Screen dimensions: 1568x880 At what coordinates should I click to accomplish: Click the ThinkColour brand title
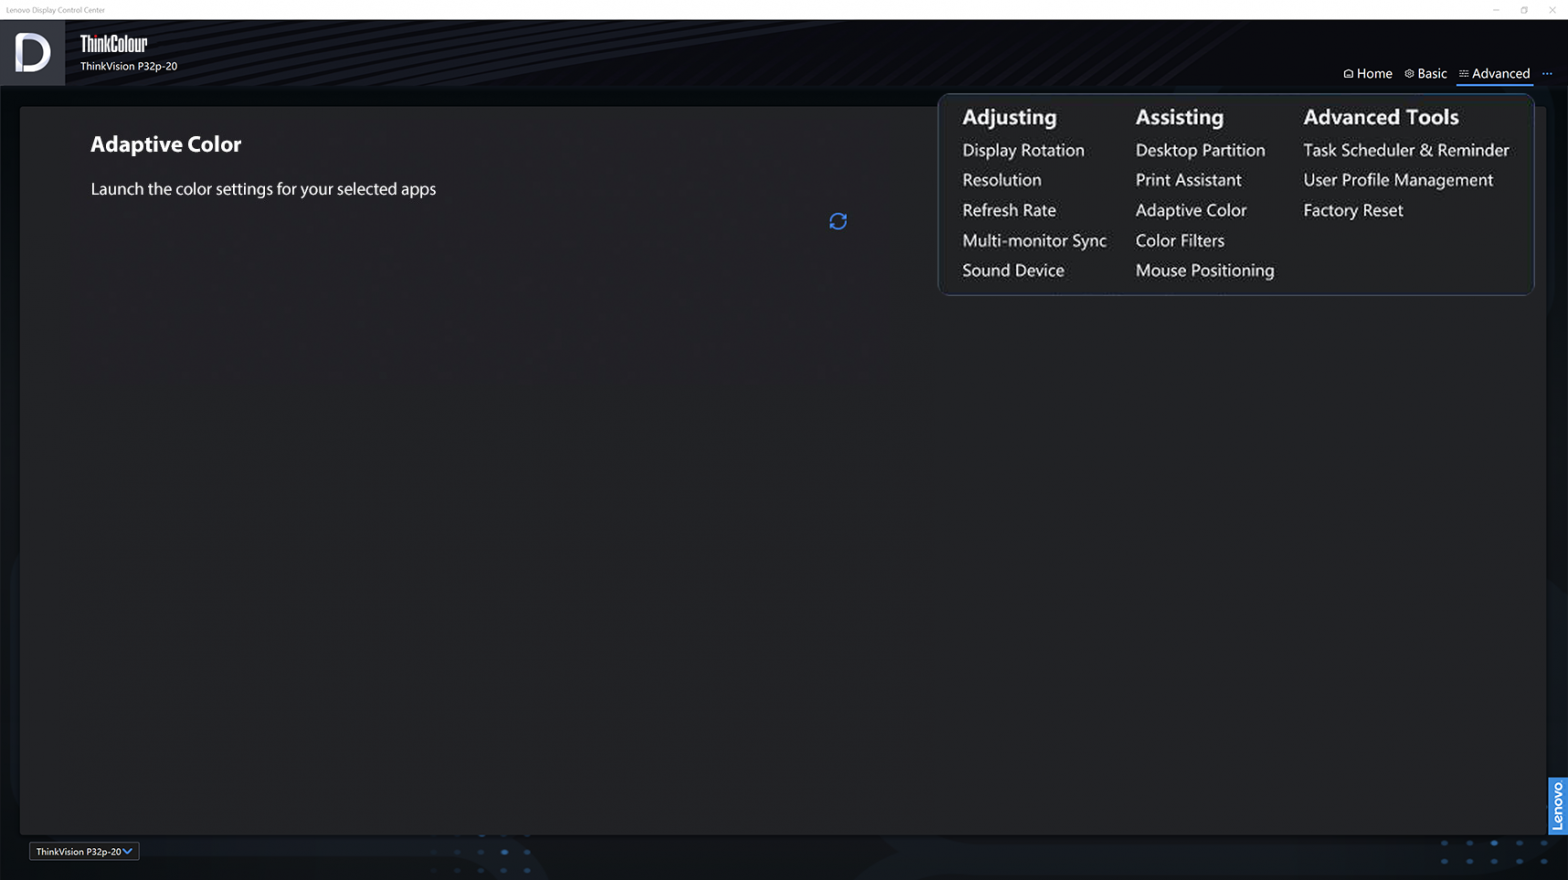pos(114,44)
